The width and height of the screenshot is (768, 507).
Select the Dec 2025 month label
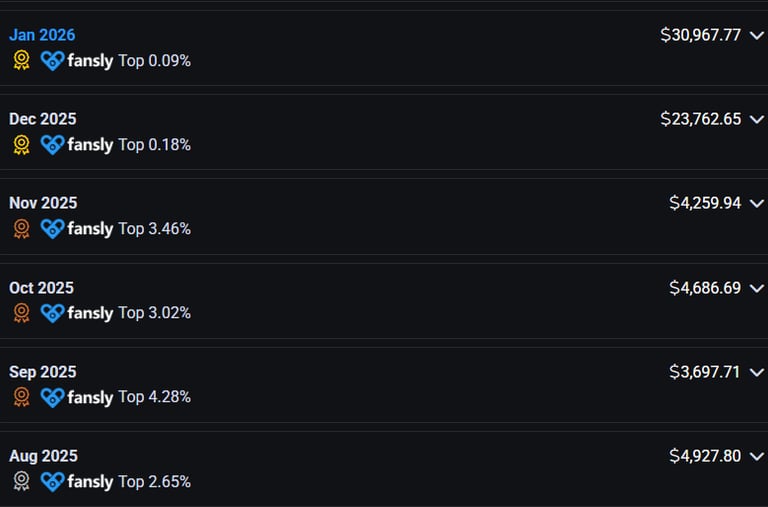(43, 119)
